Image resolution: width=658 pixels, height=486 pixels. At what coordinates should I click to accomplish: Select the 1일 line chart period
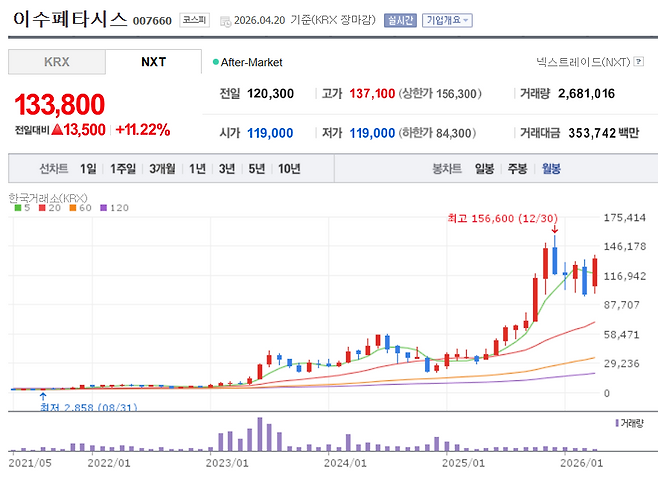pos(89,168)
